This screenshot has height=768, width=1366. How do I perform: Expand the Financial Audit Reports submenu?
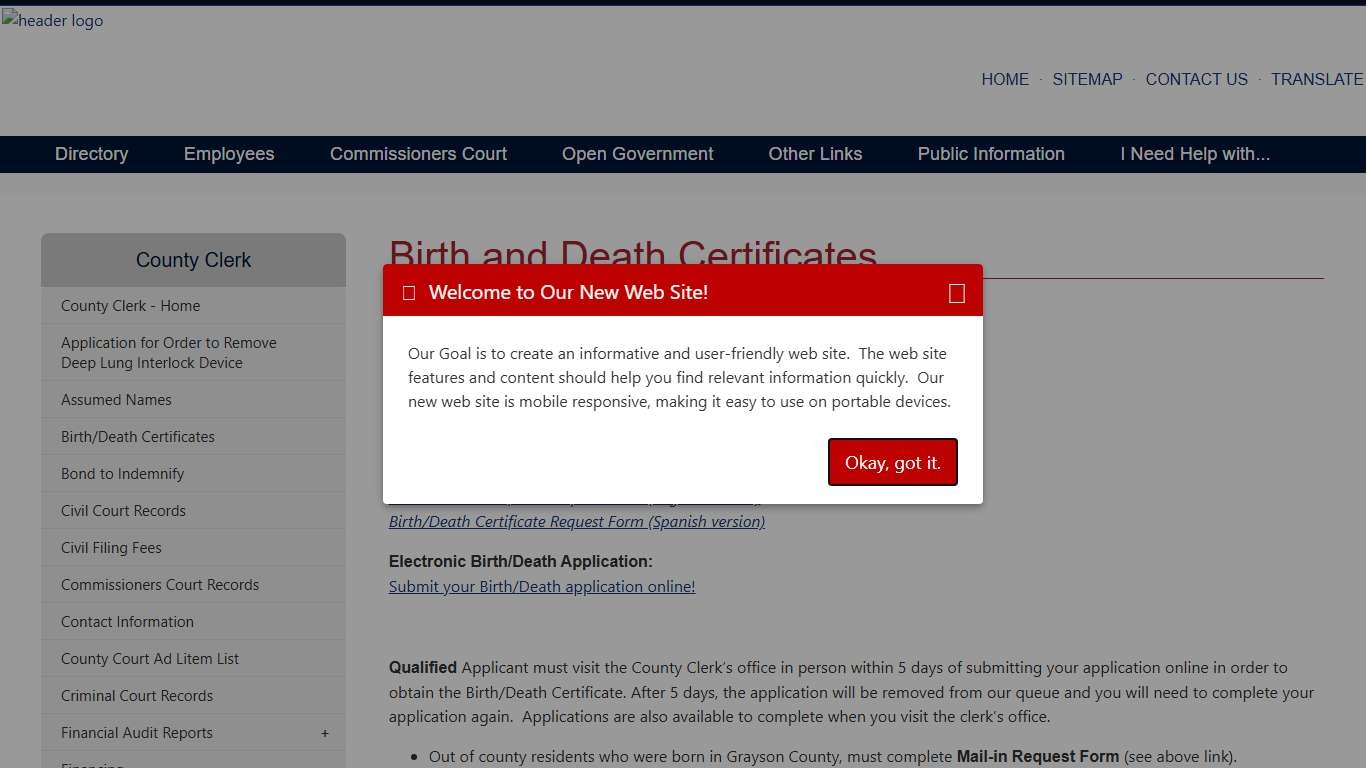tap(324, 733)
